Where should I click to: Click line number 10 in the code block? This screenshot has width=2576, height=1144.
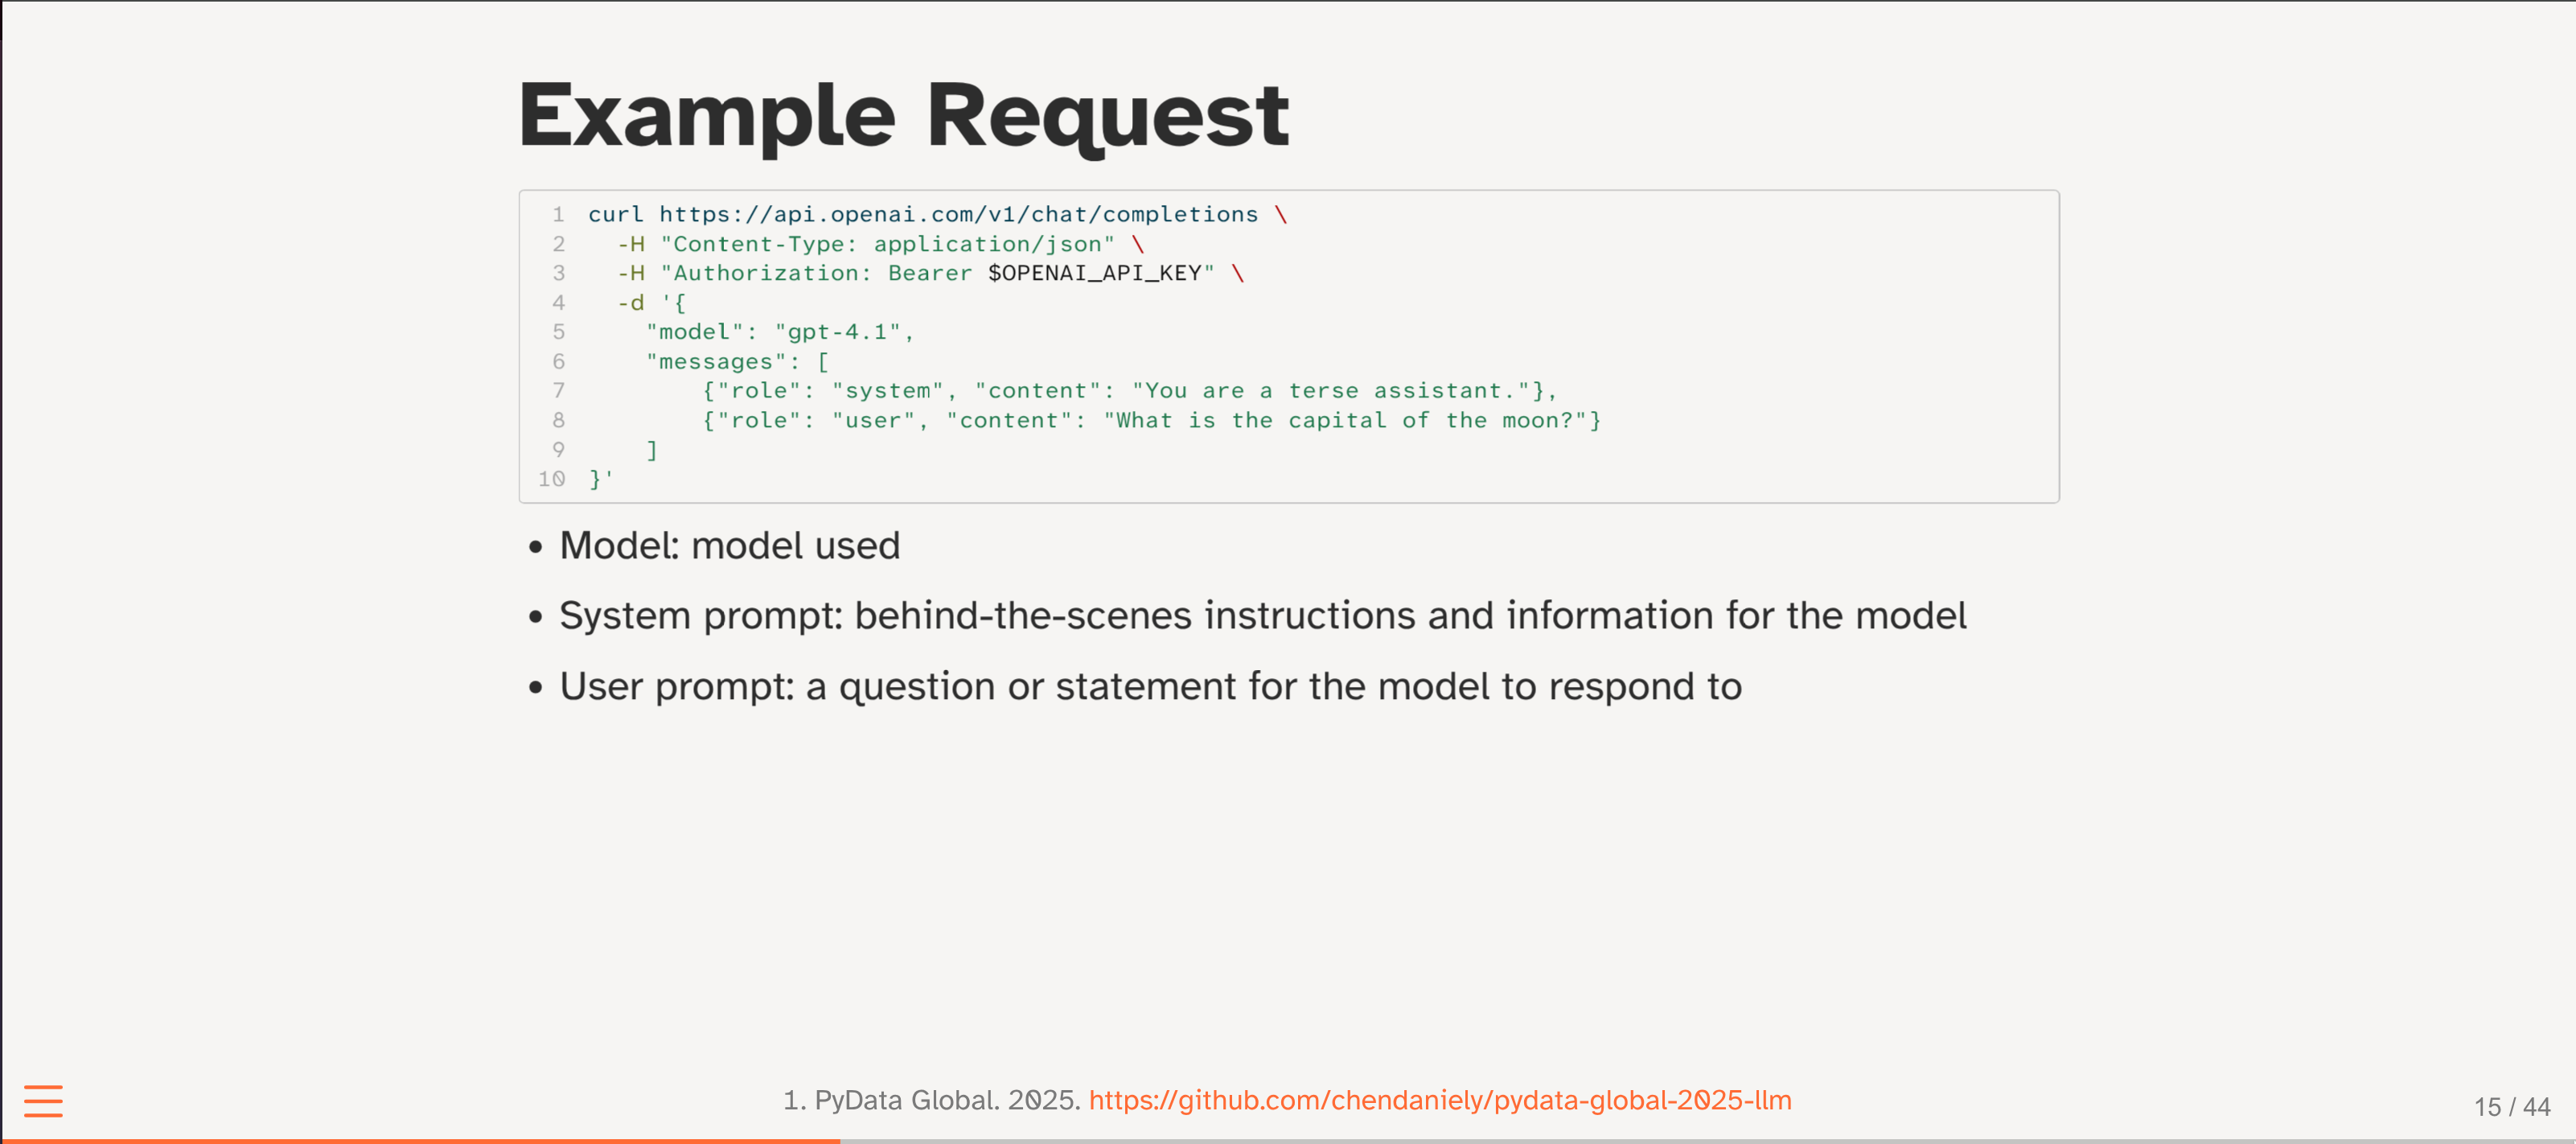(x=552, y=479)
